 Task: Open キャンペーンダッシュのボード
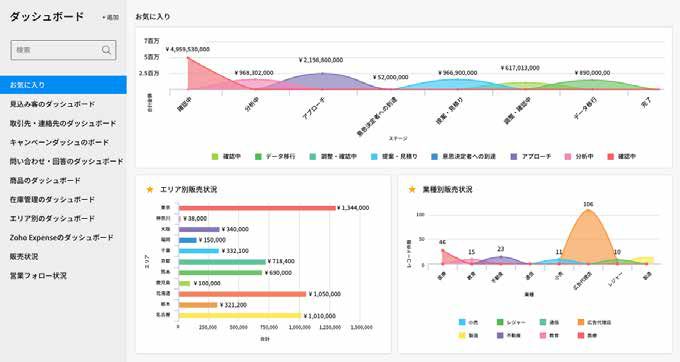click(x=59, y=142)
